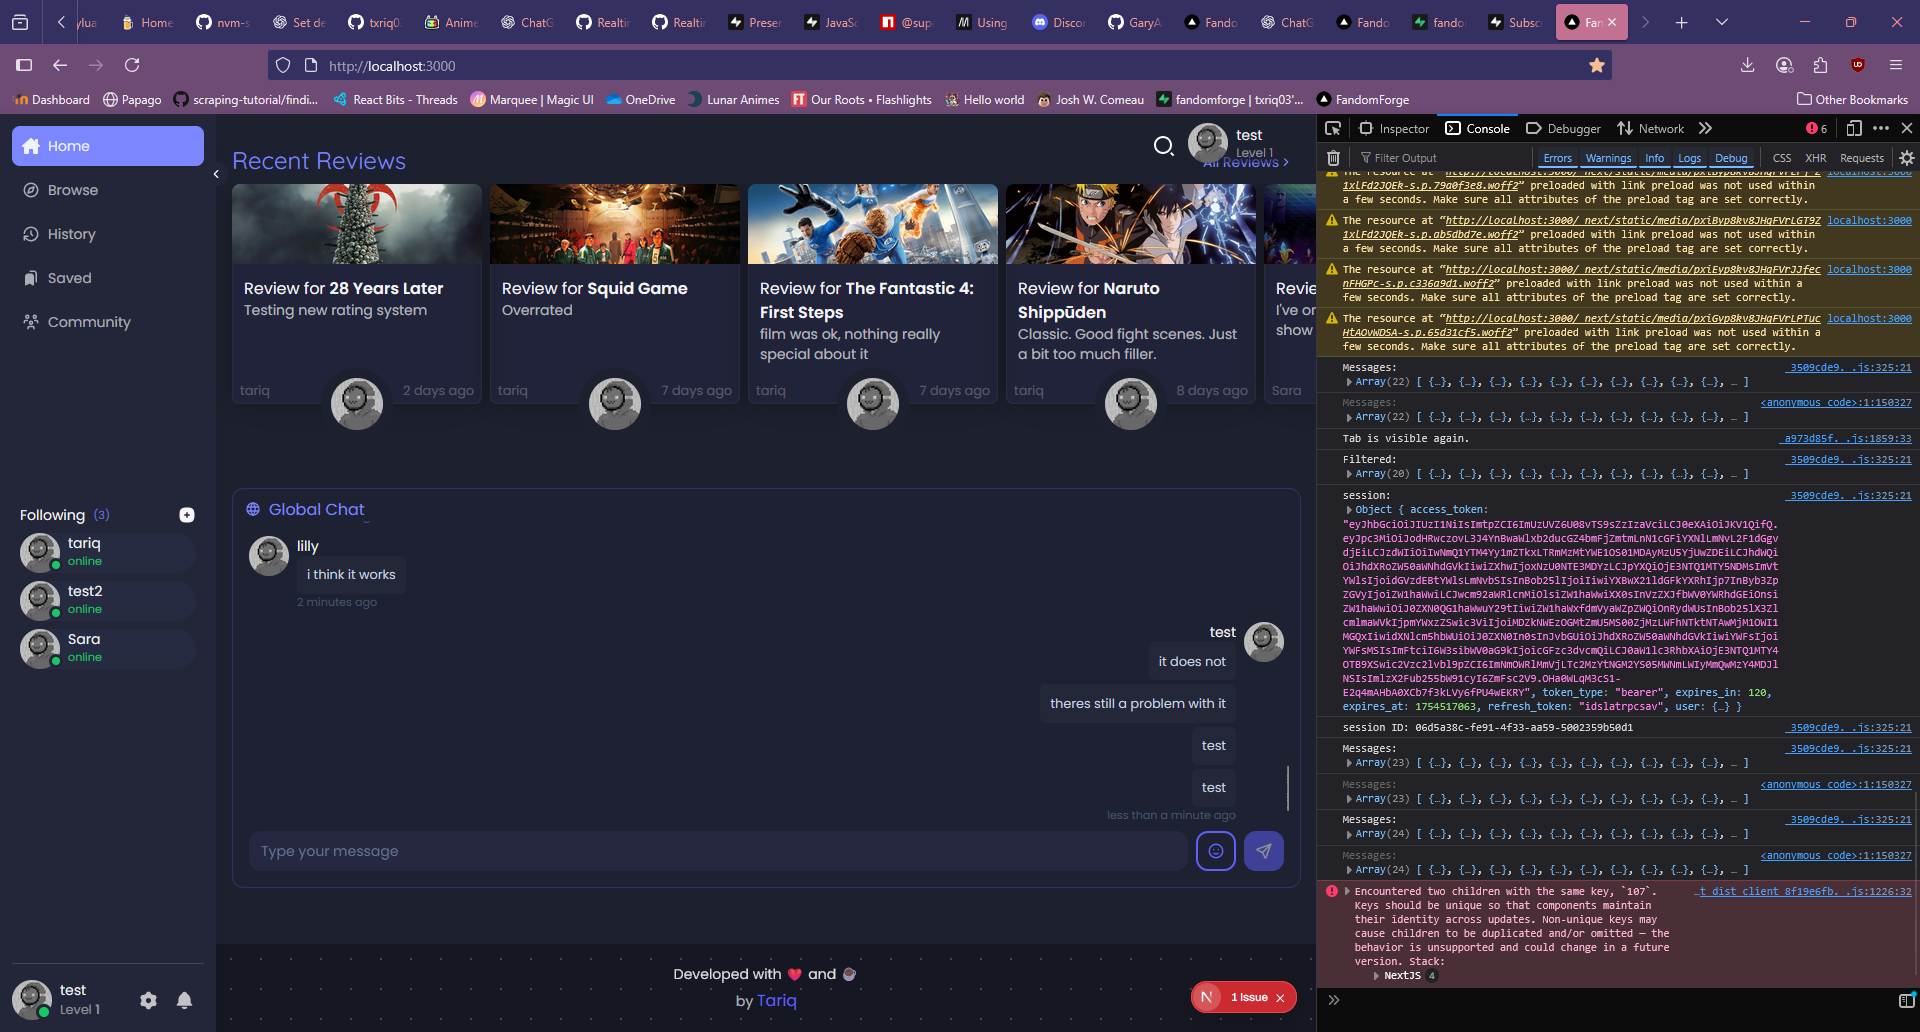Focus the console command input prompt
This screenshot has height=1032, width=1920.
coord(1615,1000)
